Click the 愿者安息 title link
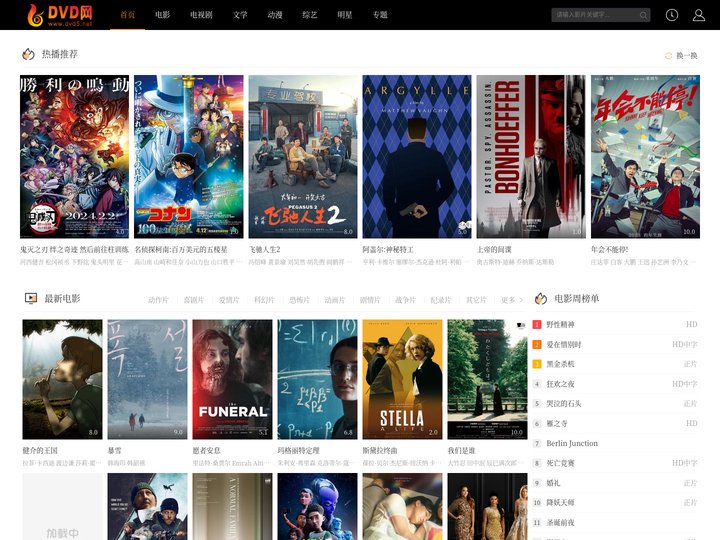 pyautogui.click(x=206, y=450)
